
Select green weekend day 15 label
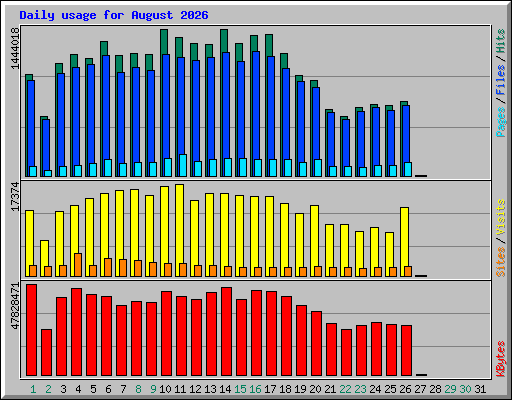[x=240, y=389]
